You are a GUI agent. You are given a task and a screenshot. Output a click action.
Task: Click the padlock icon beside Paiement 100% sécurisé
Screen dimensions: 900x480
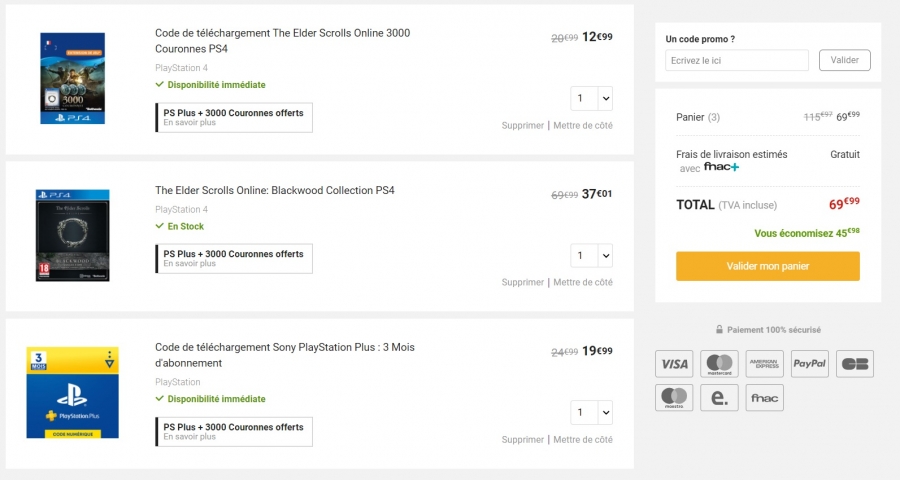tap(719, 330)
